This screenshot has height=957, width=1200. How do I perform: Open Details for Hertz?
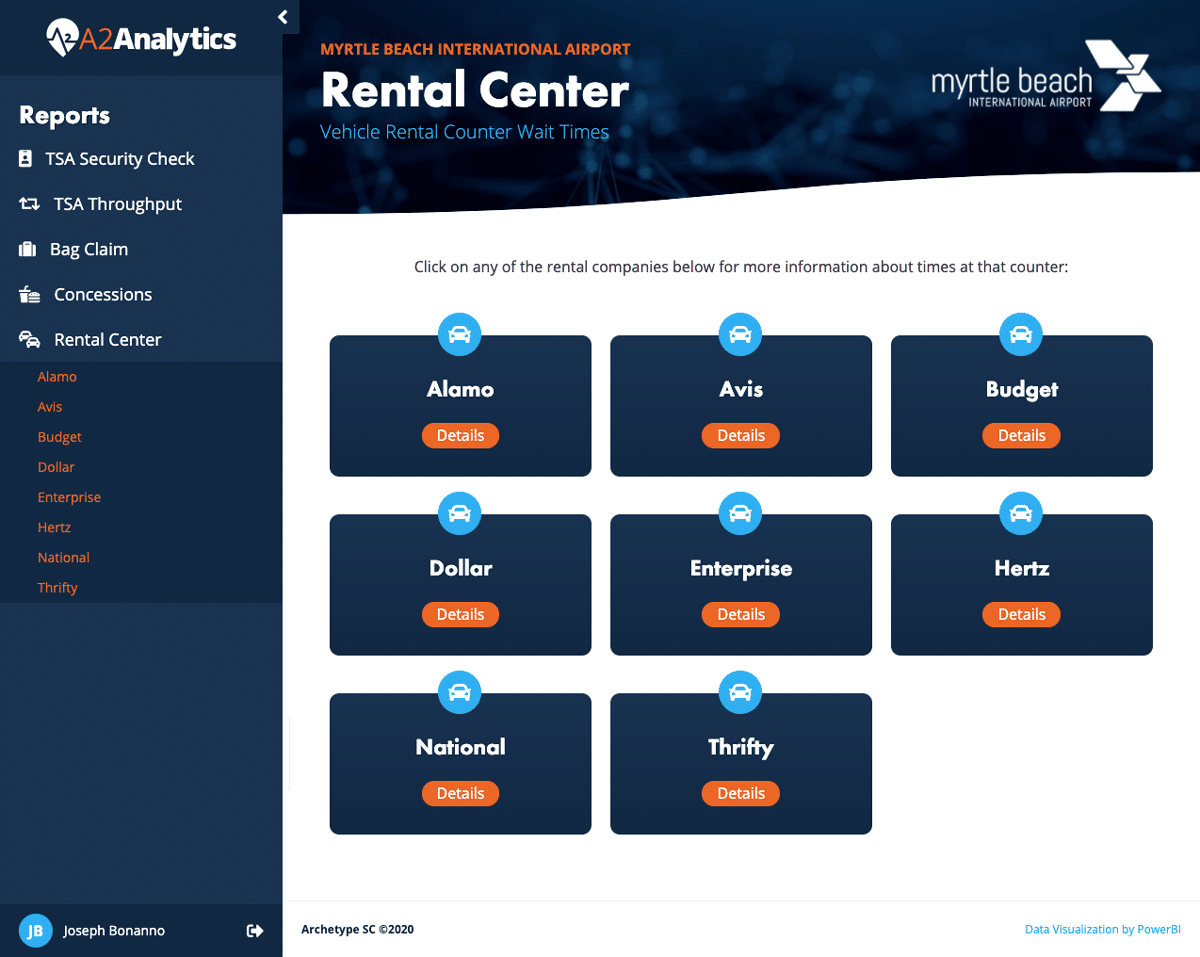(1021, 615)
